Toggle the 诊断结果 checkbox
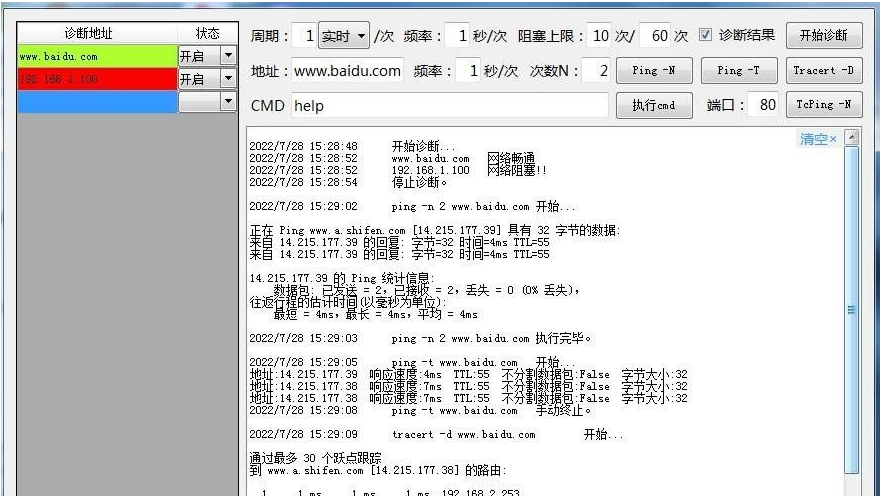 pyautogui.click(x=705, y=35)
